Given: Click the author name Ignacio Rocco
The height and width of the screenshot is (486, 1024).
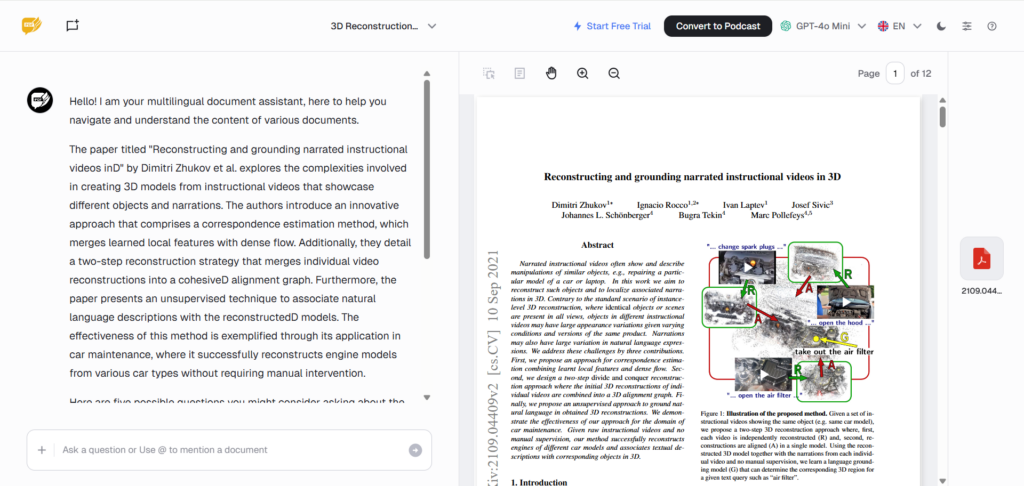Looking at the screenshot, I should pyautogui.click(x=667, y=204).
